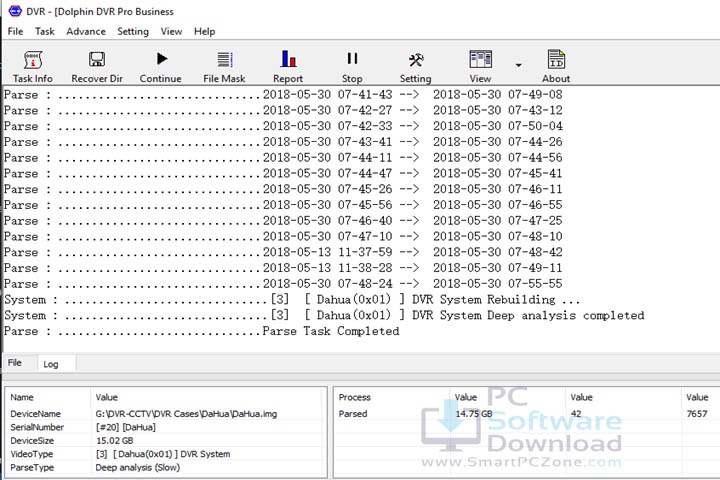Open the Advance menu
This screenshot has width=720, height=480.
point(86,31)
